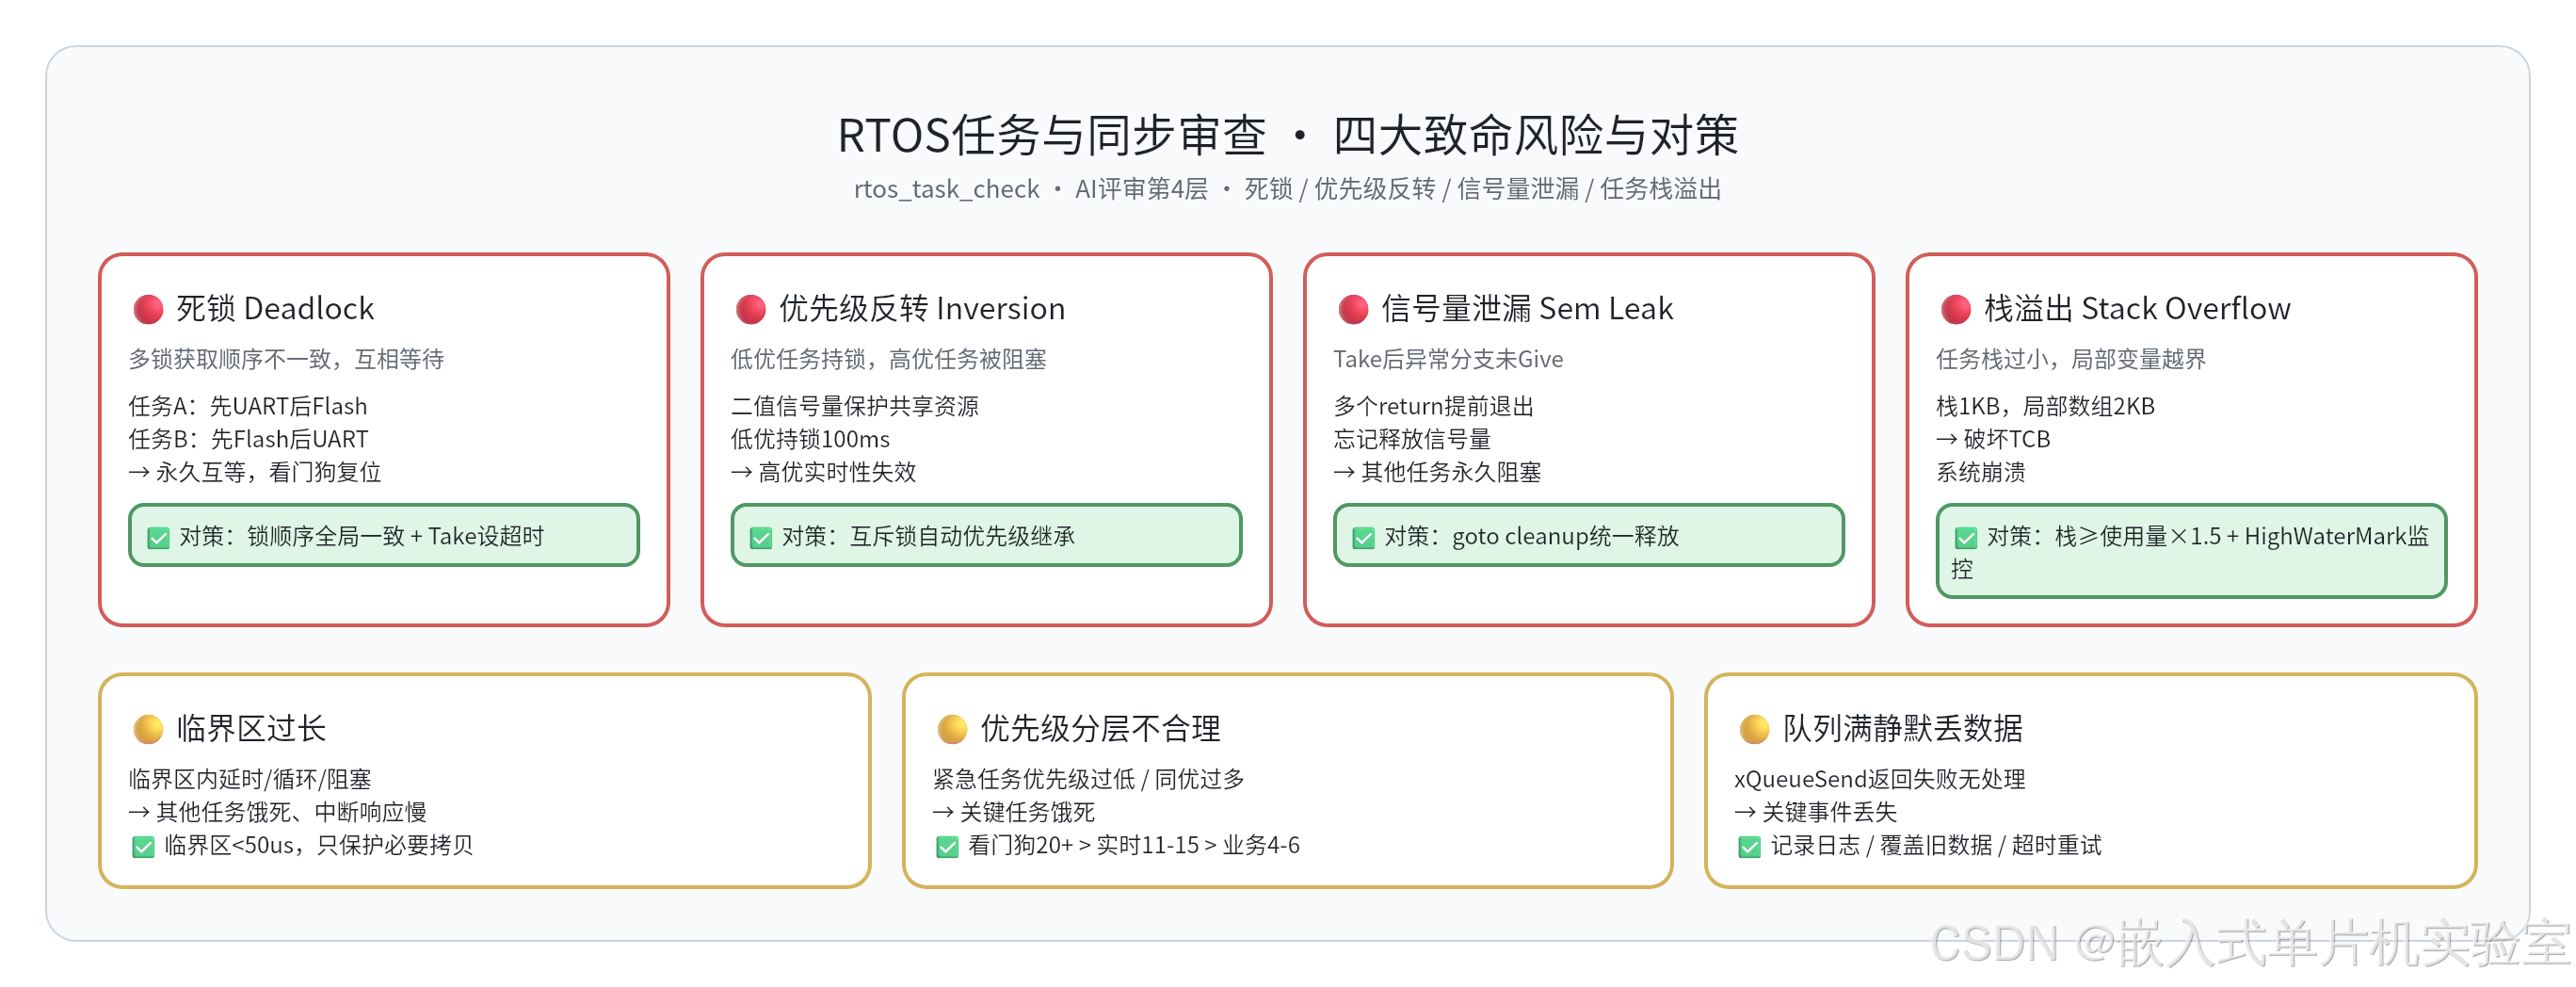
Task: Click the red dot beside 栈溢出 Stack Overflow
Action: [x=1955, y=309]
